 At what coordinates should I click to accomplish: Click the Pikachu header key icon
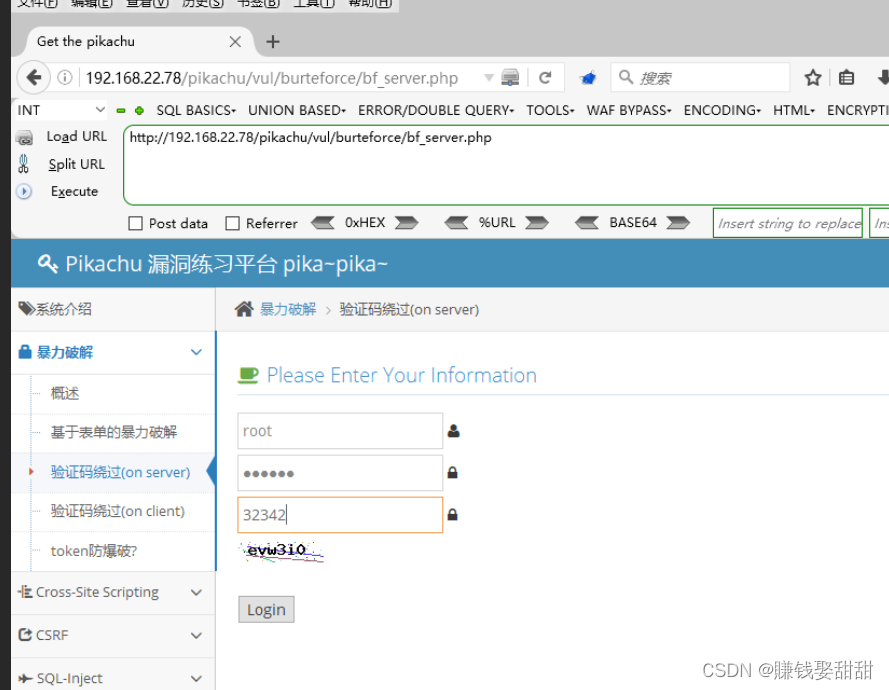point(47,264)
